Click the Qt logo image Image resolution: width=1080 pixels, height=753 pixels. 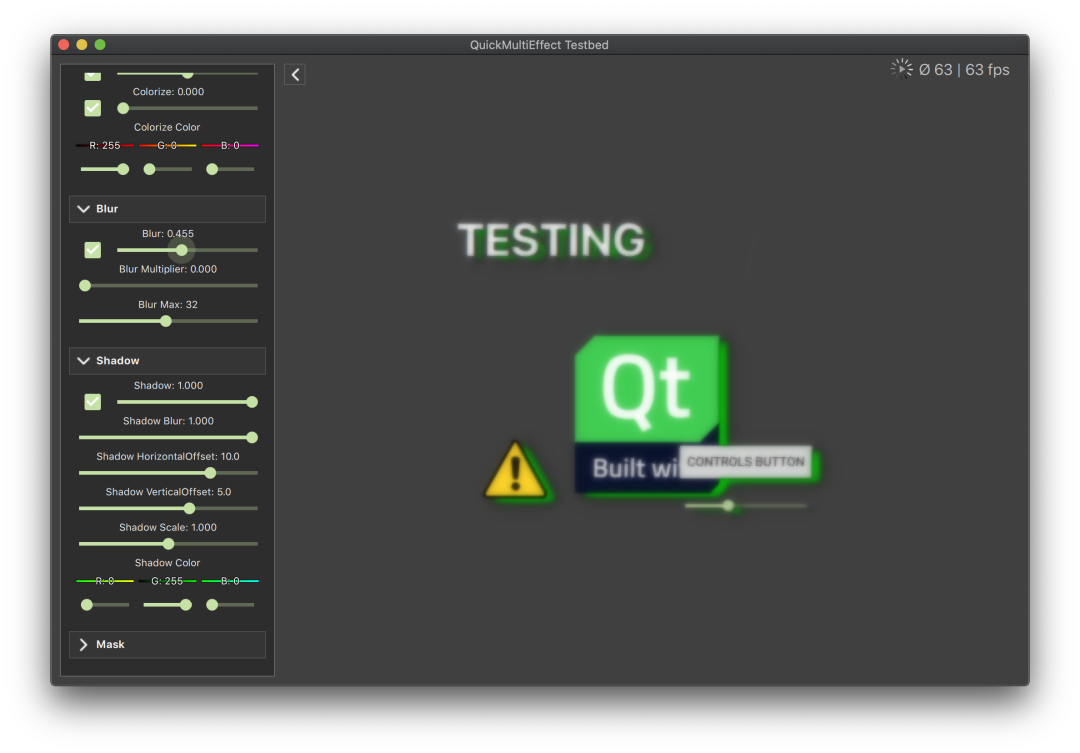647,414
